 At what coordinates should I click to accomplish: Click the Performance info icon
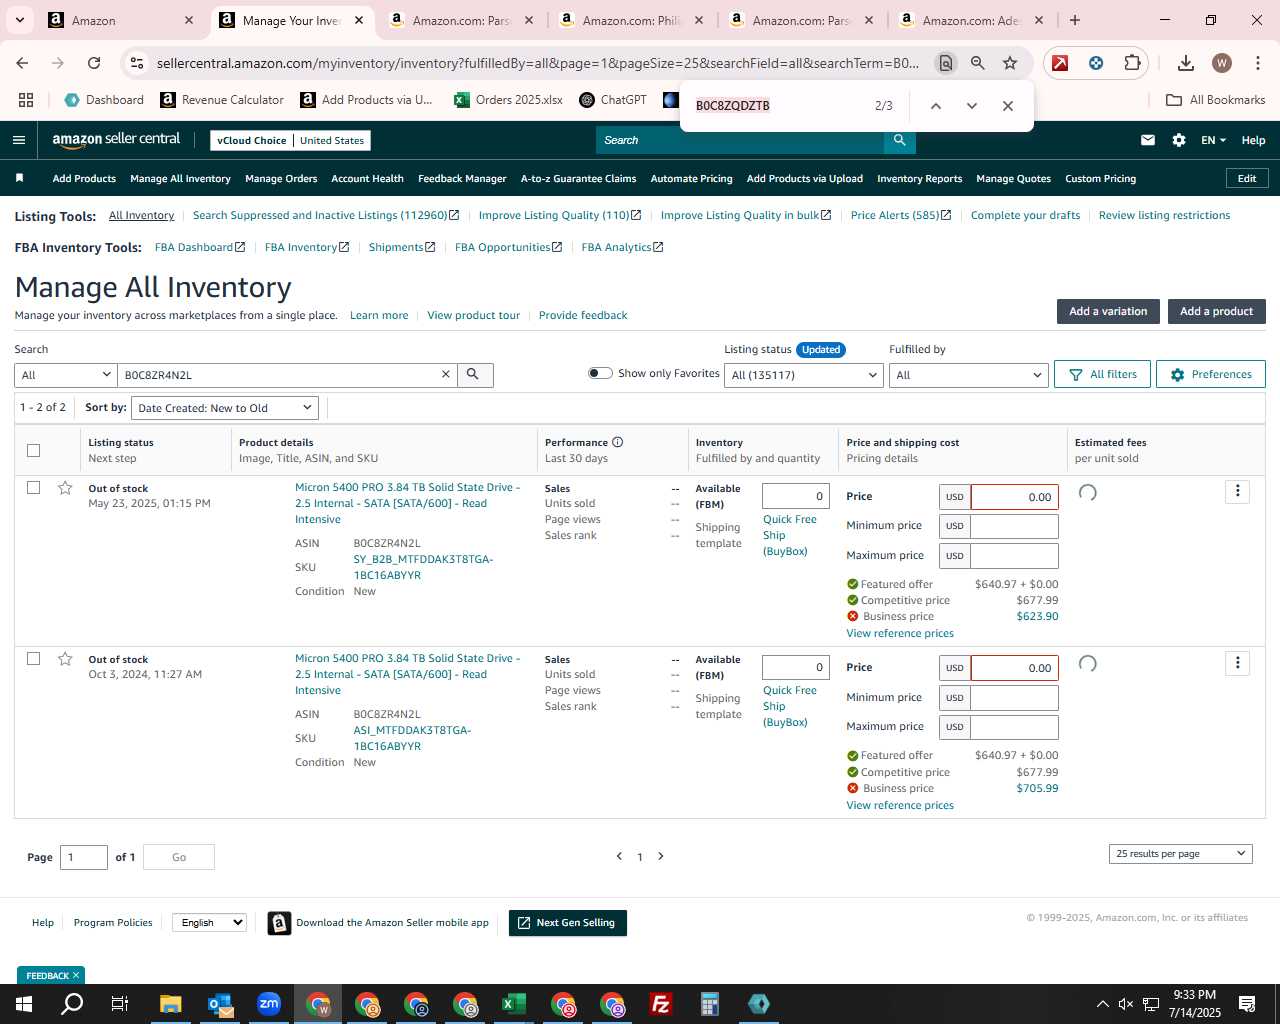tap(618, 442)
